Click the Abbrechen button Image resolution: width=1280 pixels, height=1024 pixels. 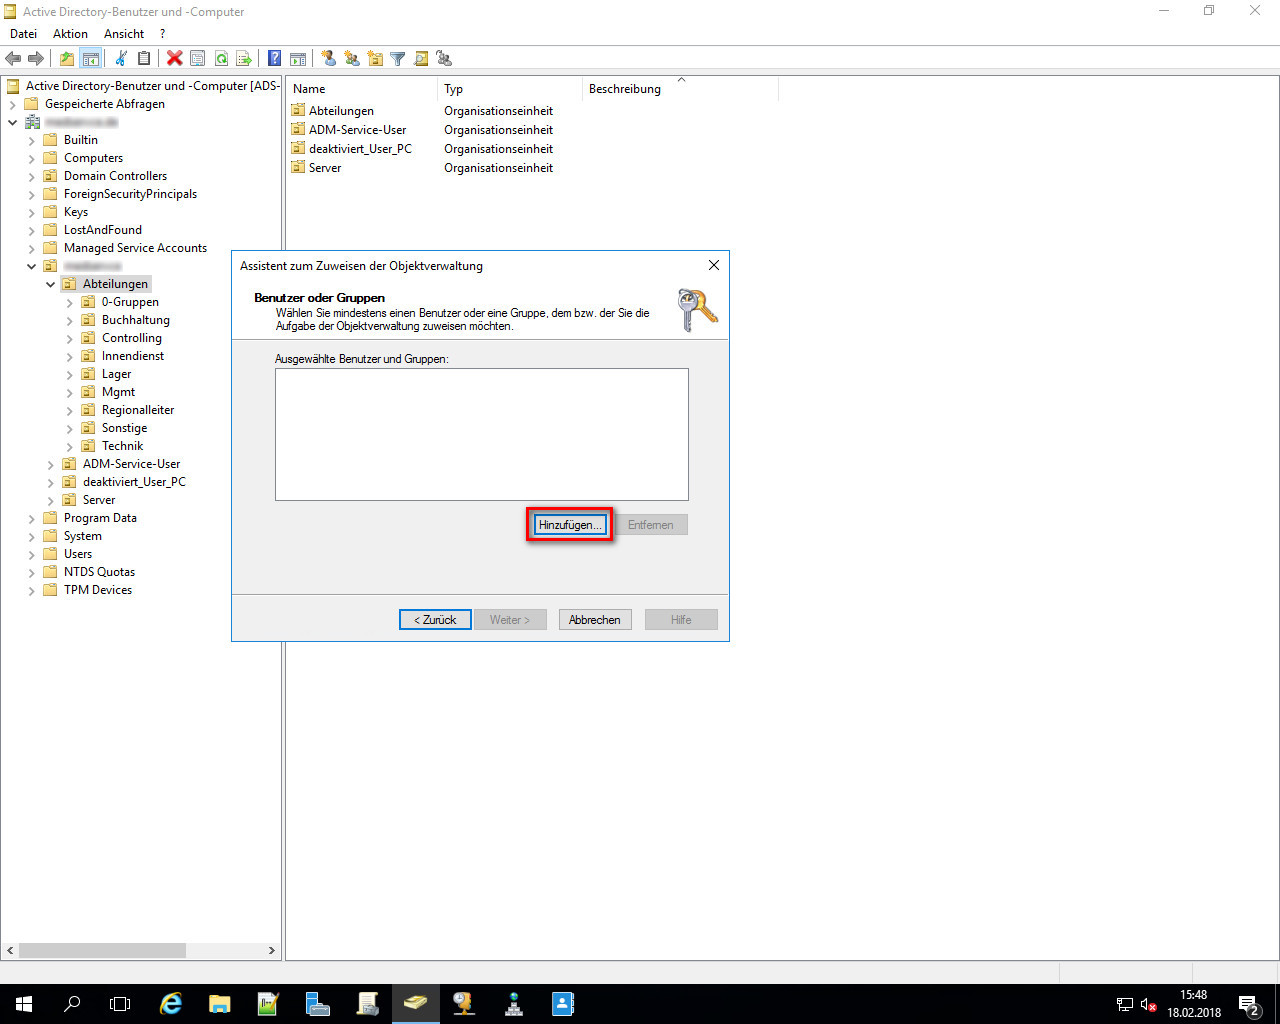tap(594, 620)
